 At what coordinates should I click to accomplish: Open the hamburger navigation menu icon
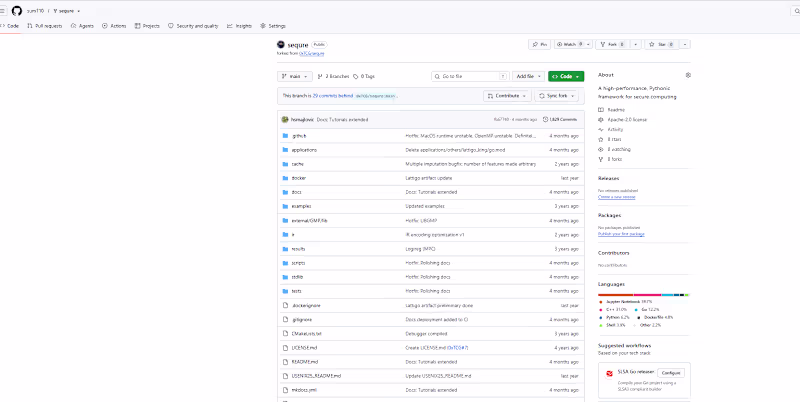click(x=2, y=11)
